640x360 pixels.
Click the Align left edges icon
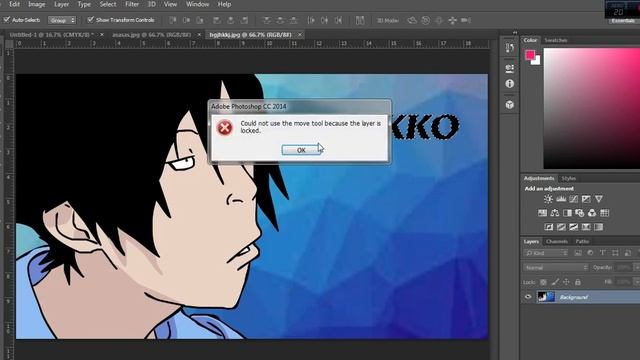pyautogui.click(x=217, y=20)
